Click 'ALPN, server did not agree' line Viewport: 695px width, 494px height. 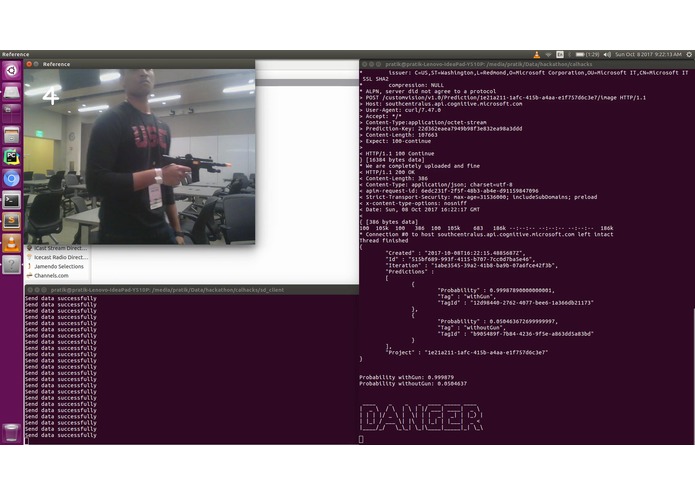[x=428, y=92]
